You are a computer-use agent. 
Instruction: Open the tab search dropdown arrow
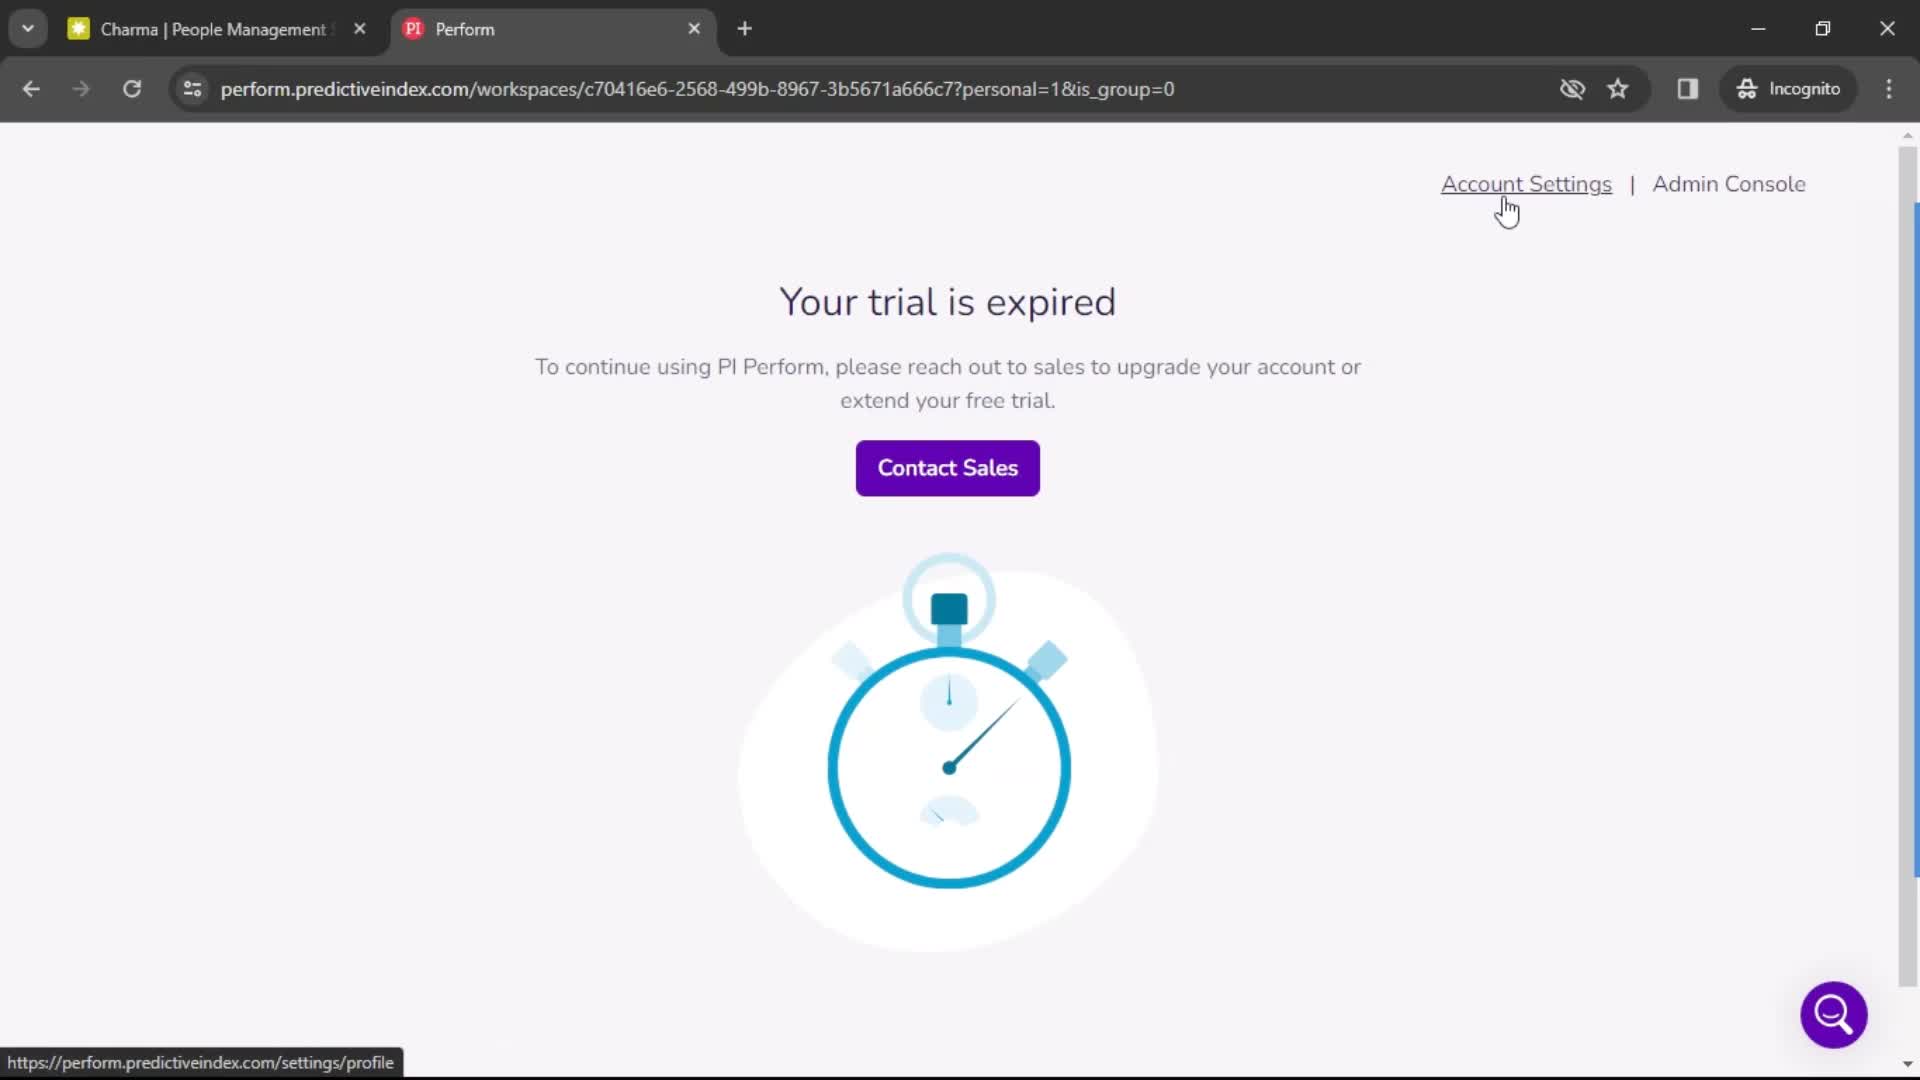28,29
